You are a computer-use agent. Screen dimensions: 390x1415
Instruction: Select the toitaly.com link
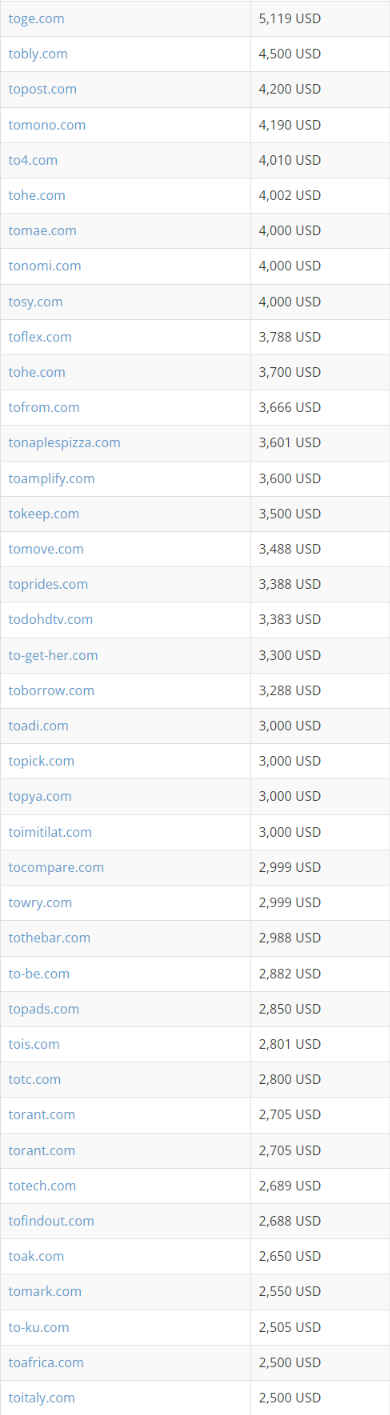[42, 1397]
